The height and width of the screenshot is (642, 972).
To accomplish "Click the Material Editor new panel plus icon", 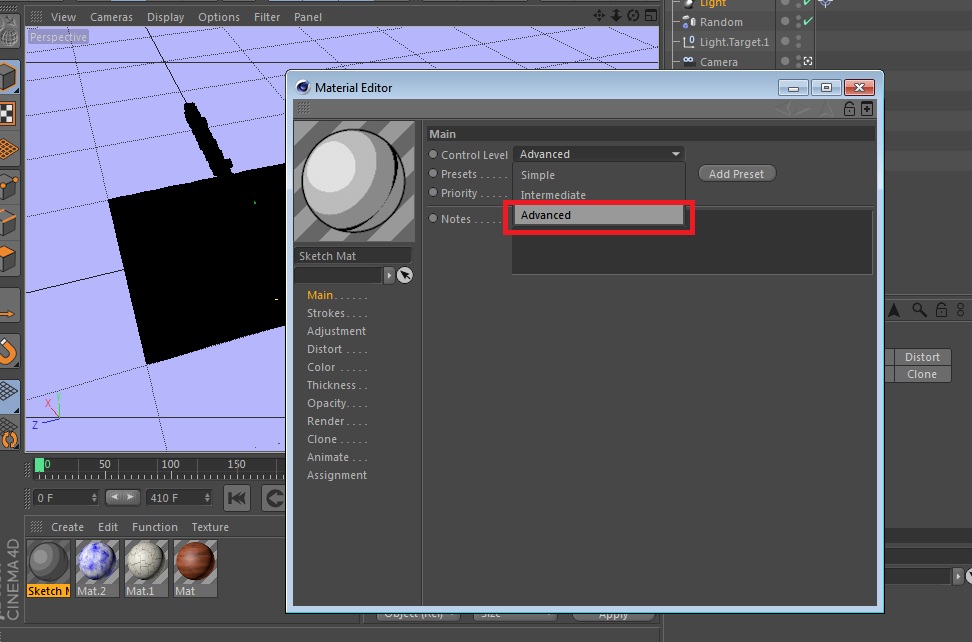I will pos(867,108).
